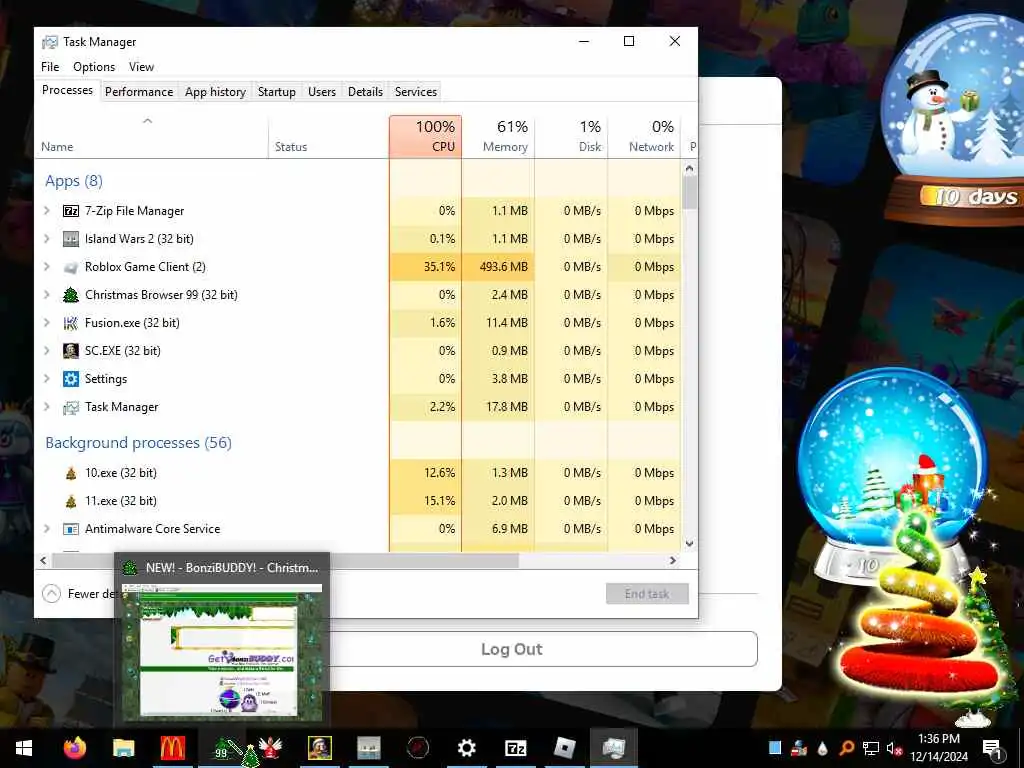Expand the Christmas Browser 99 process group
The height and width of the screenshot is (768, 1024).
tap(47, 295)
